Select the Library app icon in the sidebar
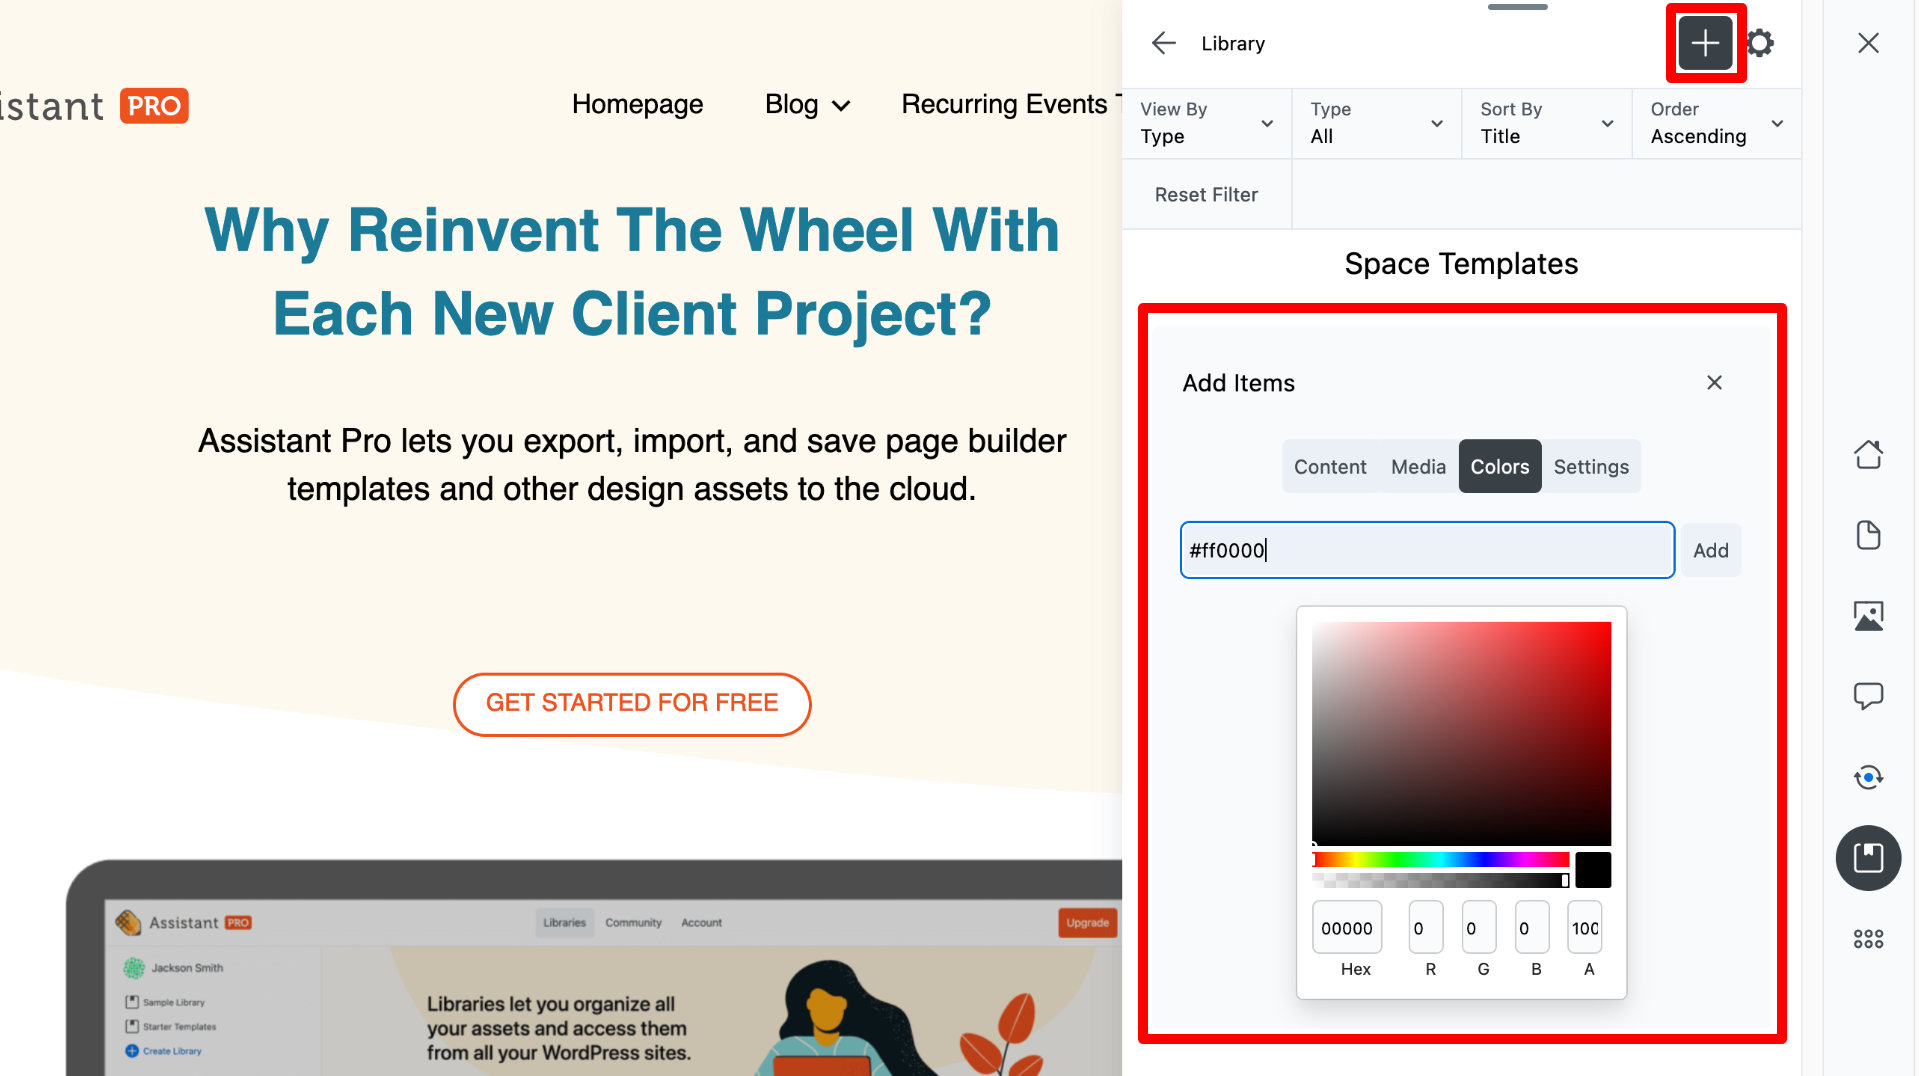 point(1868,858)
